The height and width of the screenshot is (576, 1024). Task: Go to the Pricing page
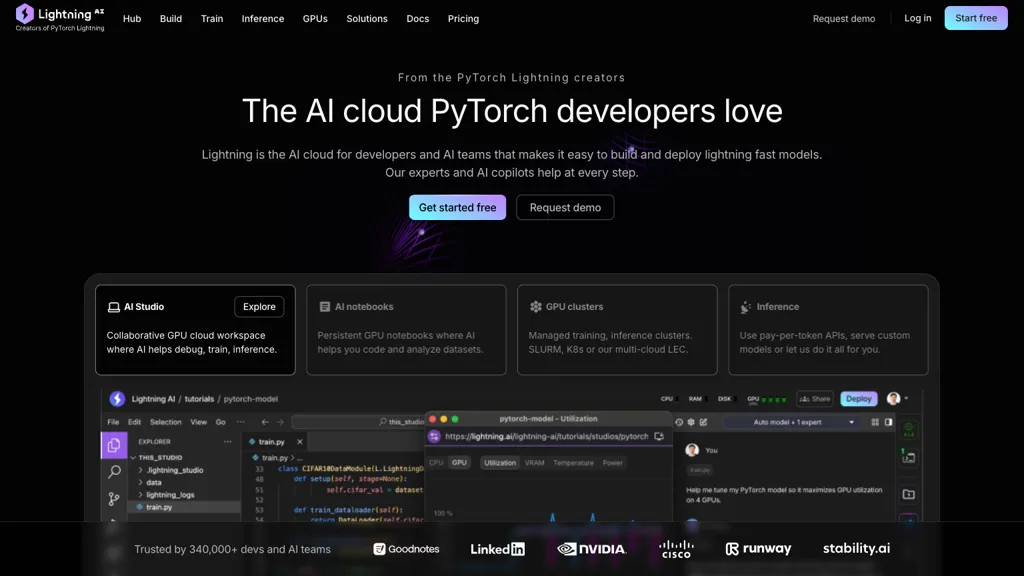click(464, 19)
